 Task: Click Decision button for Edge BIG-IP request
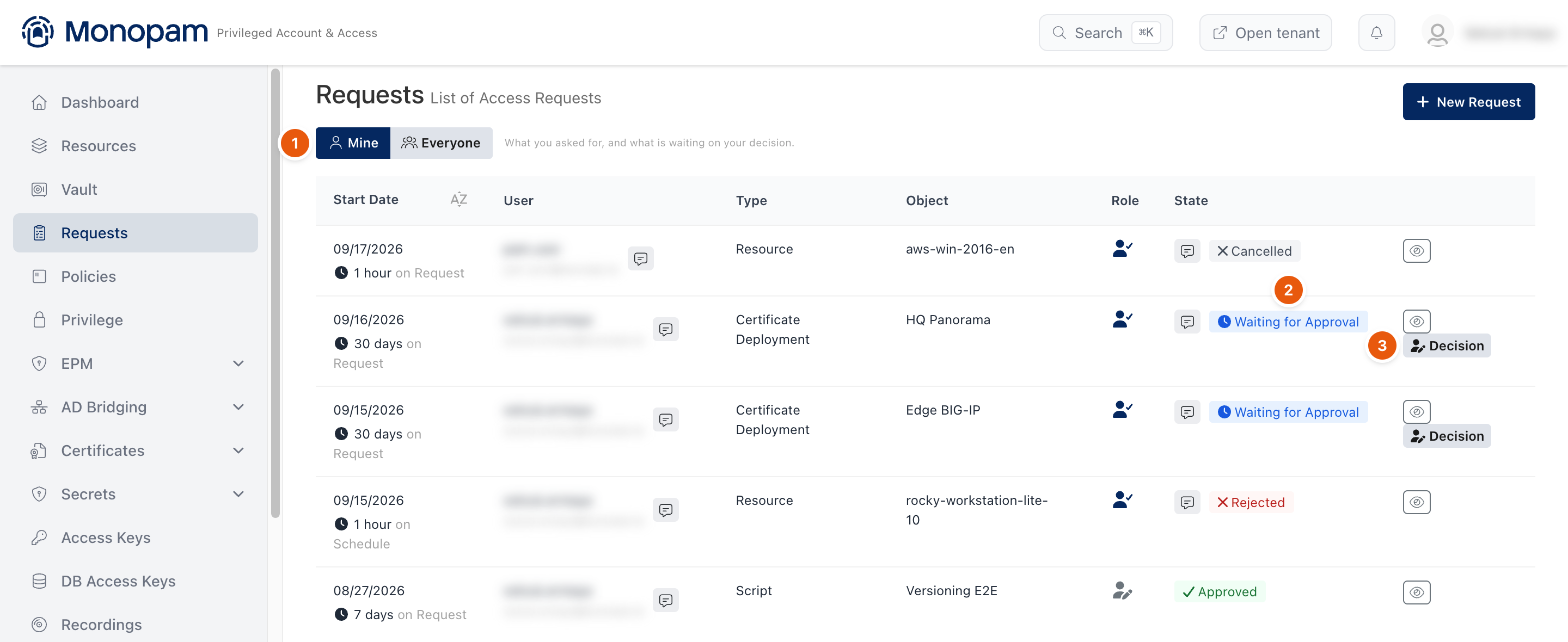(1446, 436)
